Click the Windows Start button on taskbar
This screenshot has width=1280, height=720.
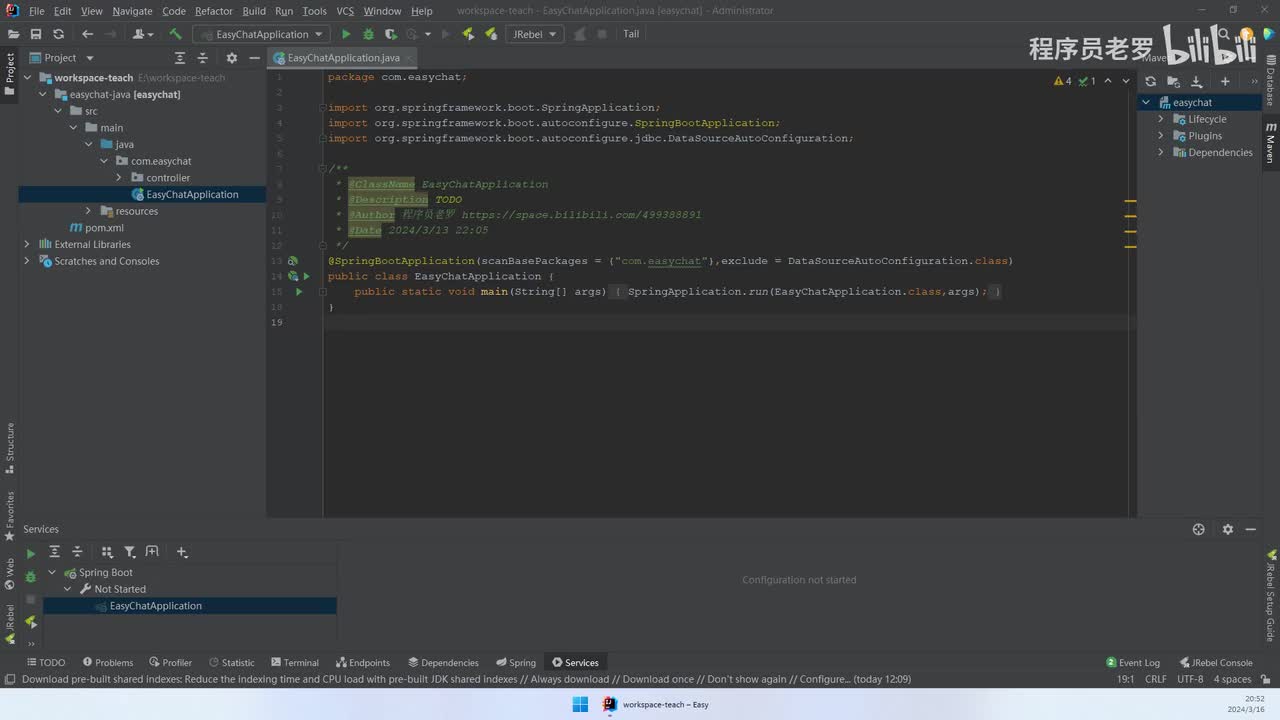(580, 704)
